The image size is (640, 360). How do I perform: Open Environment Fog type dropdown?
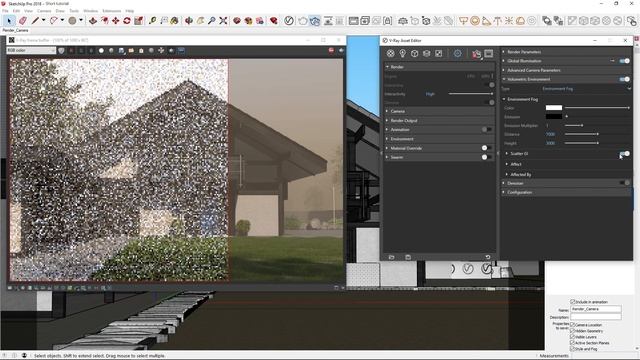click(x=586, y=89)
